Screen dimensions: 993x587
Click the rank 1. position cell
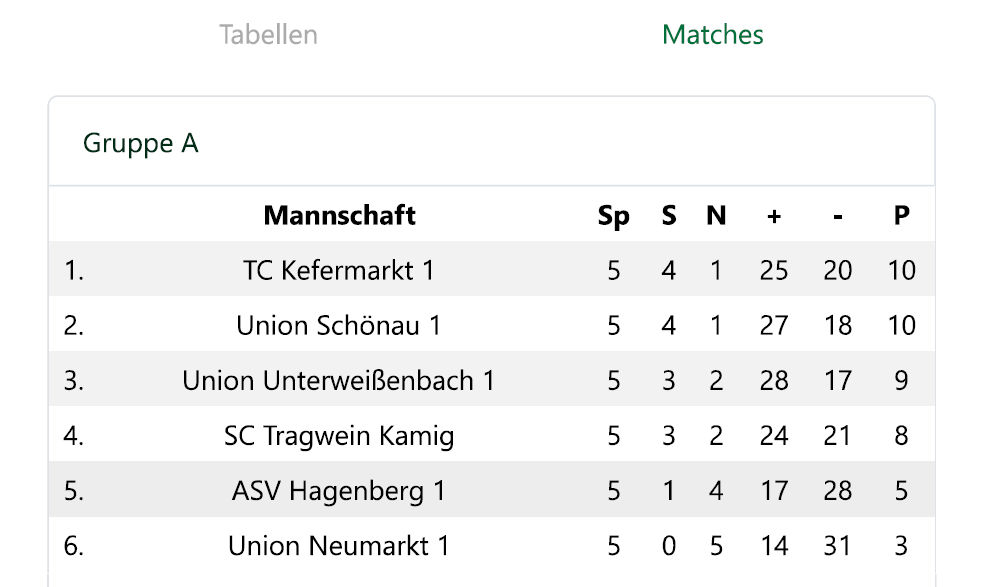click(x=74, y=271)
